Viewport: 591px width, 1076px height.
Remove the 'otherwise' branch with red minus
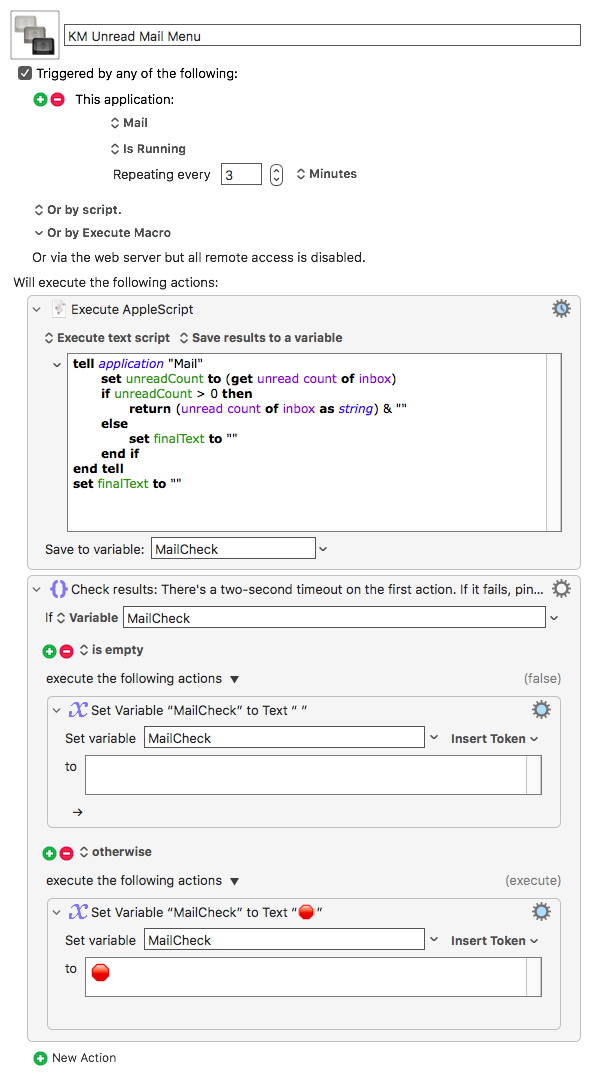click(x=67, y=853)
